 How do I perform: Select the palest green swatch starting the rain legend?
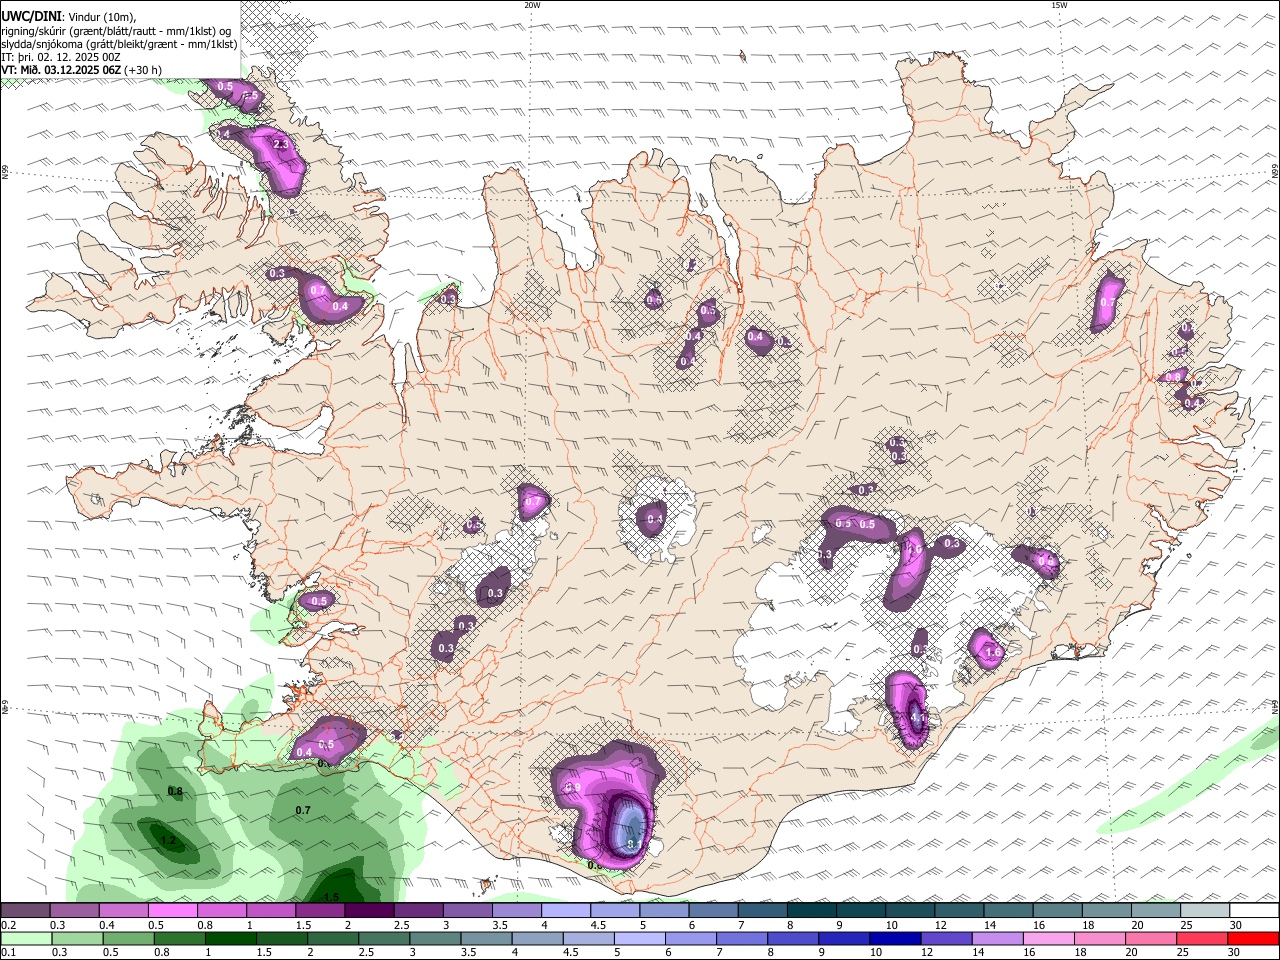point(26,938)
